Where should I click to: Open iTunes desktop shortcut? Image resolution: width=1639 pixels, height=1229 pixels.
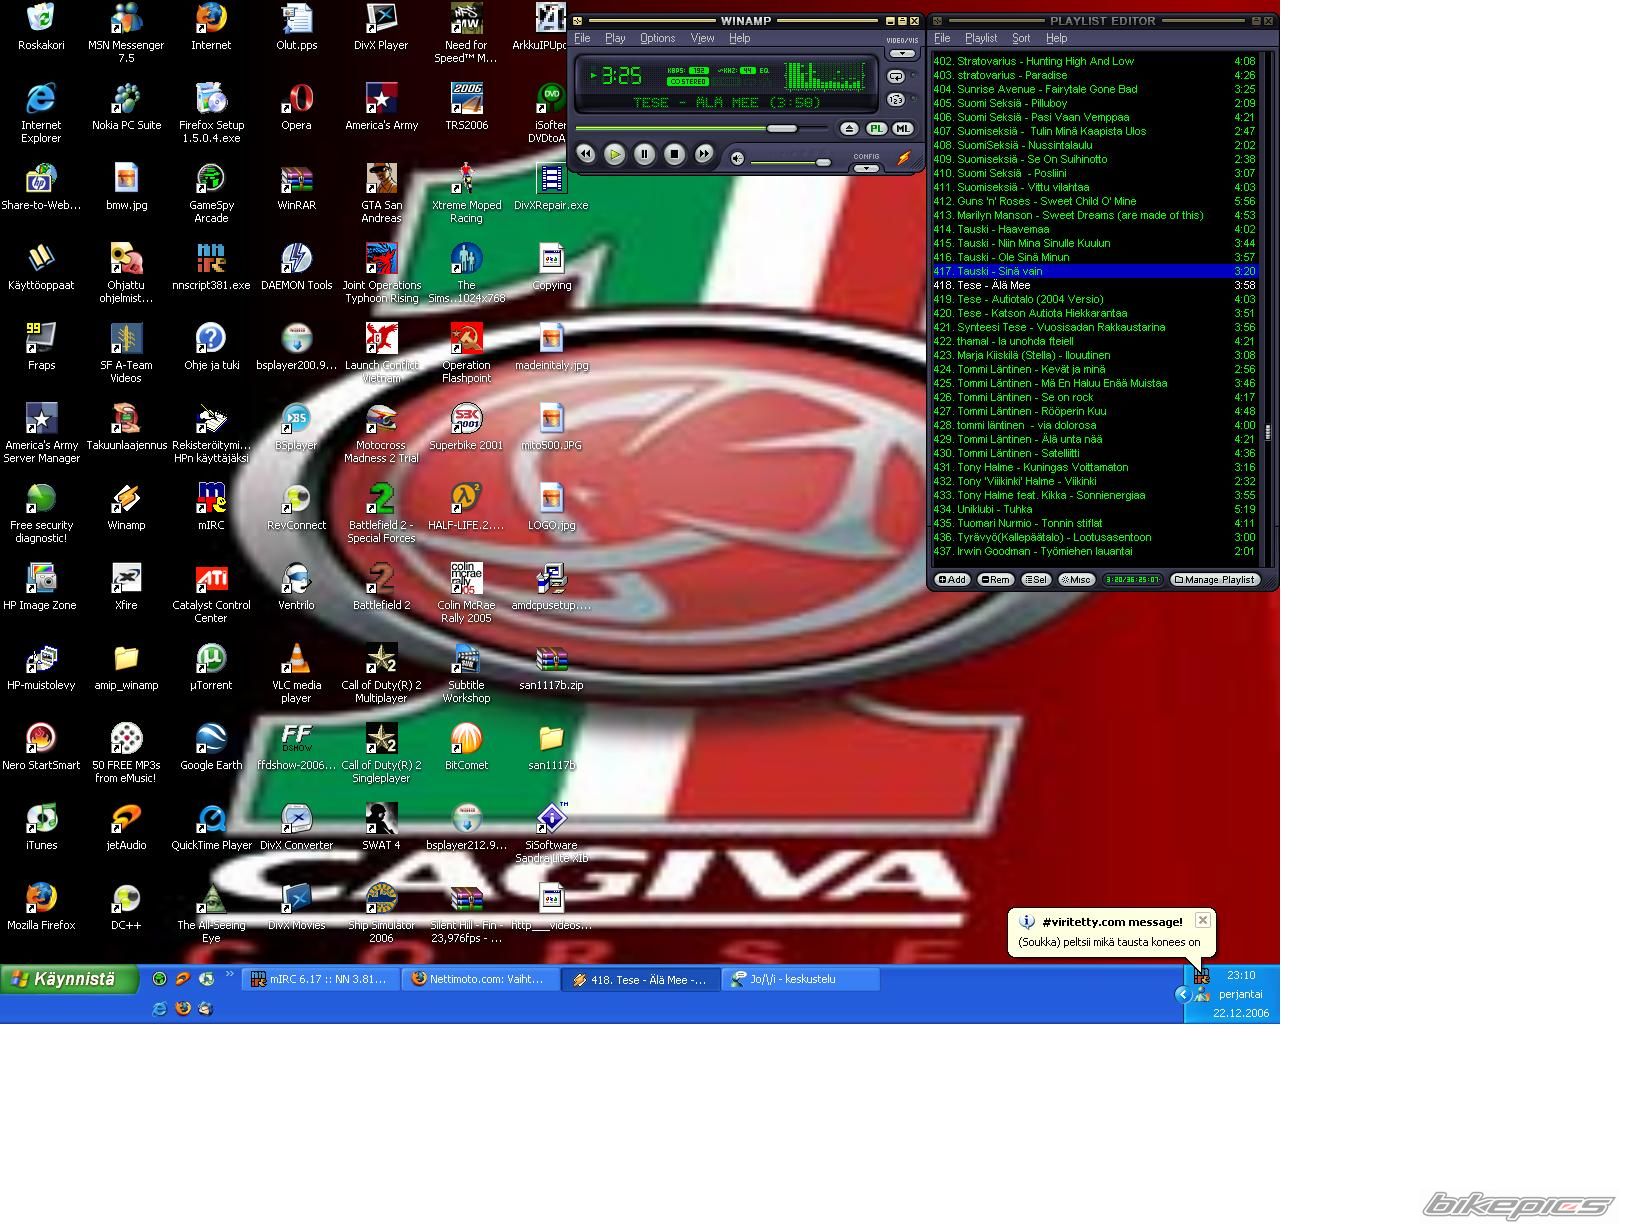pos(41,826)
